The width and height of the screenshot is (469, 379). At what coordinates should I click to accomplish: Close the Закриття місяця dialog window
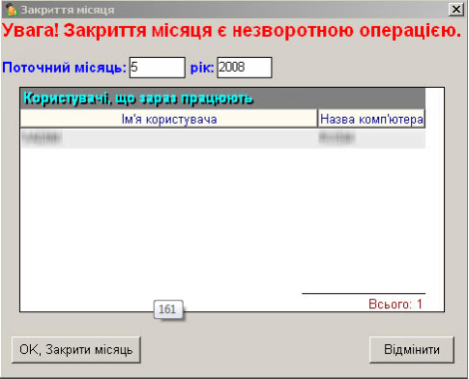(456, 9)
